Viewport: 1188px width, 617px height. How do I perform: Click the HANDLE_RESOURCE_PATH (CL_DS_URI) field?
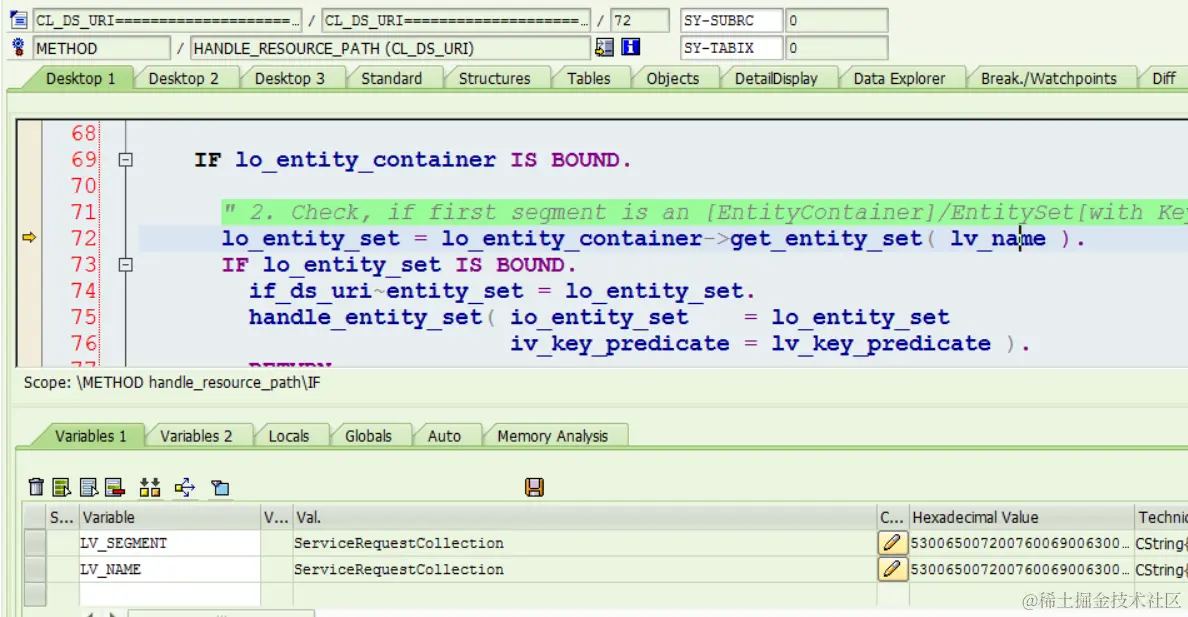pyautogui.click(x=390, y=49)
